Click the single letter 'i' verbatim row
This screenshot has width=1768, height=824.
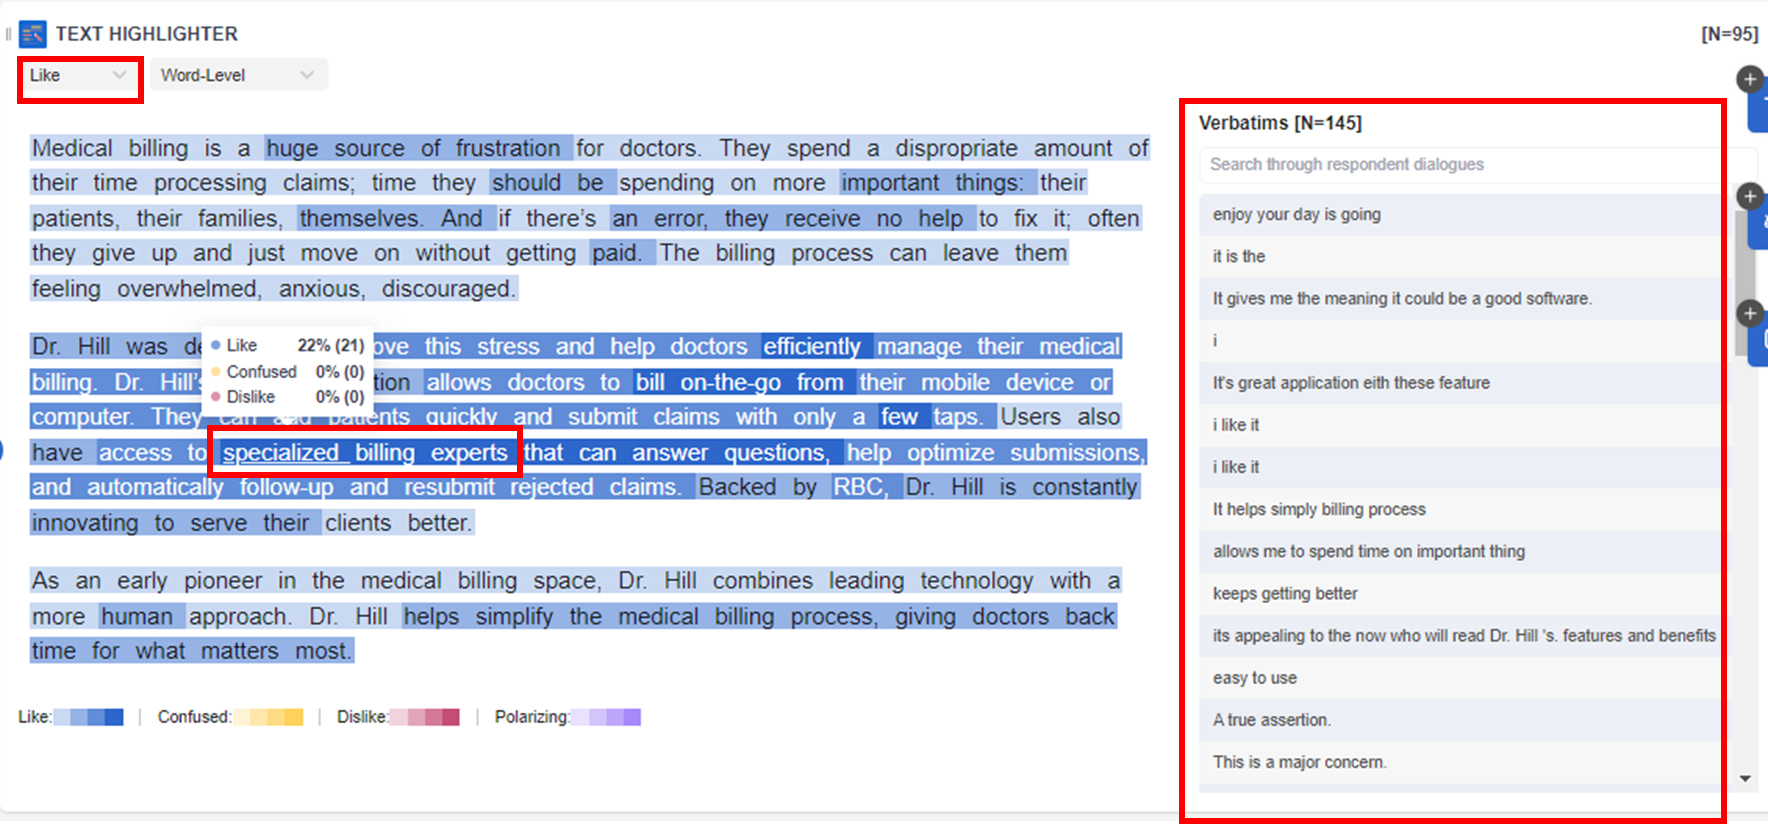(x=1460, y=340)
